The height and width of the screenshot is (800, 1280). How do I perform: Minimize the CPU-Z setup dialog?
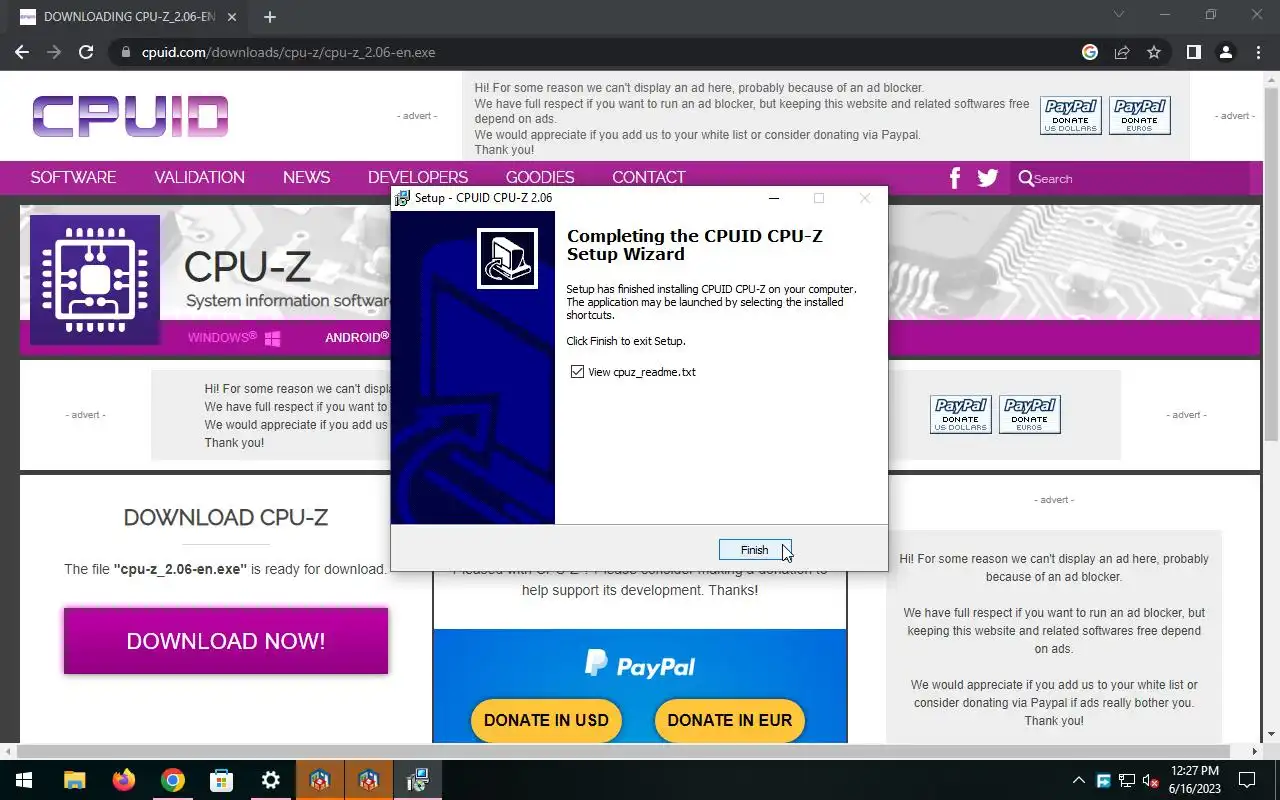[773, 198]
